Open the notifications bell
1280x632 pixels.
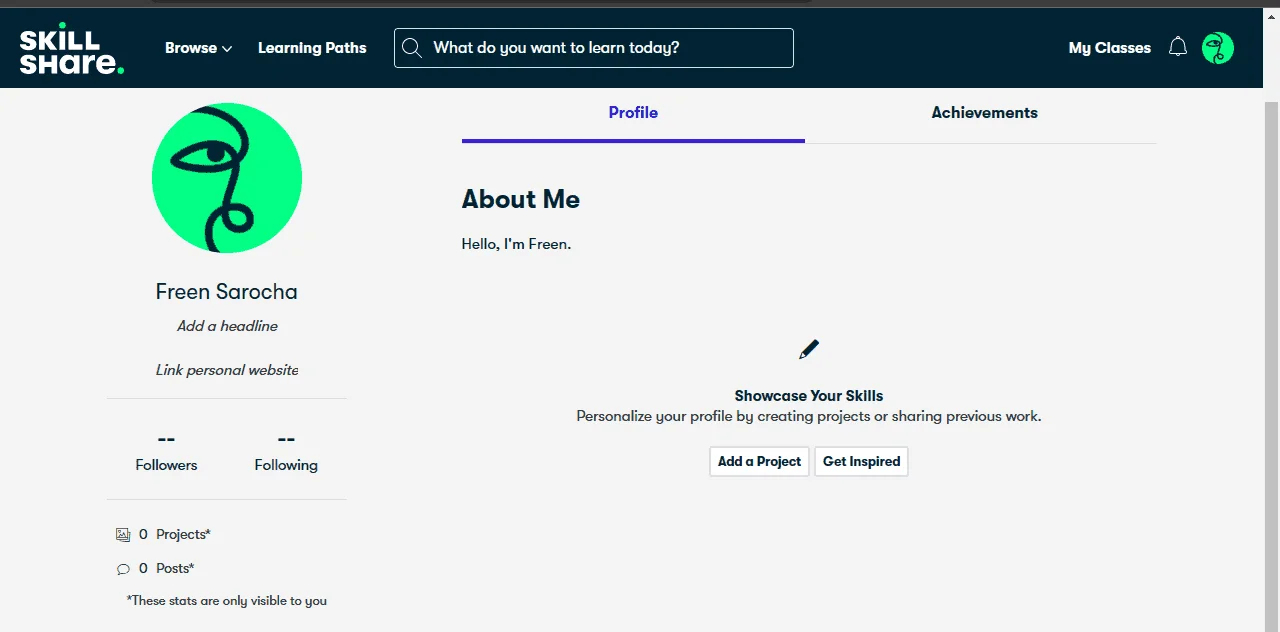[x=1178, y=47]
